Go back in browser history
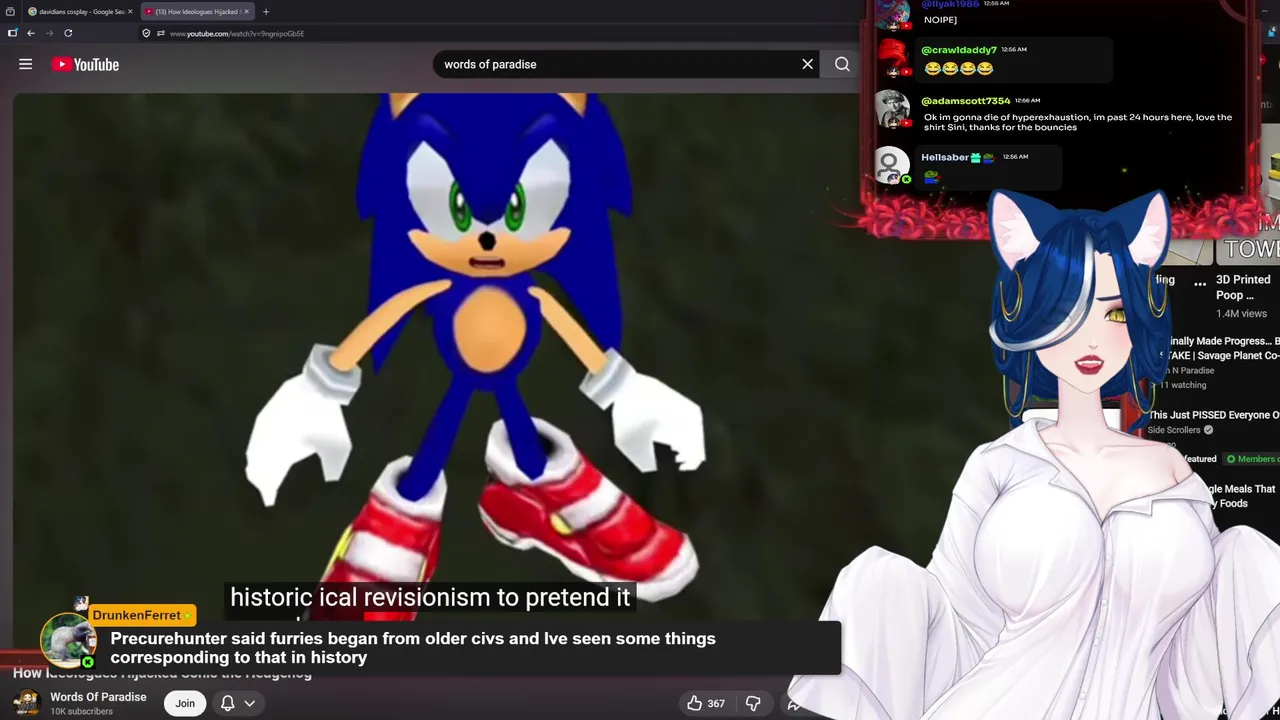The height and width of the screenshot is (720, 1280). coord(31,33)
